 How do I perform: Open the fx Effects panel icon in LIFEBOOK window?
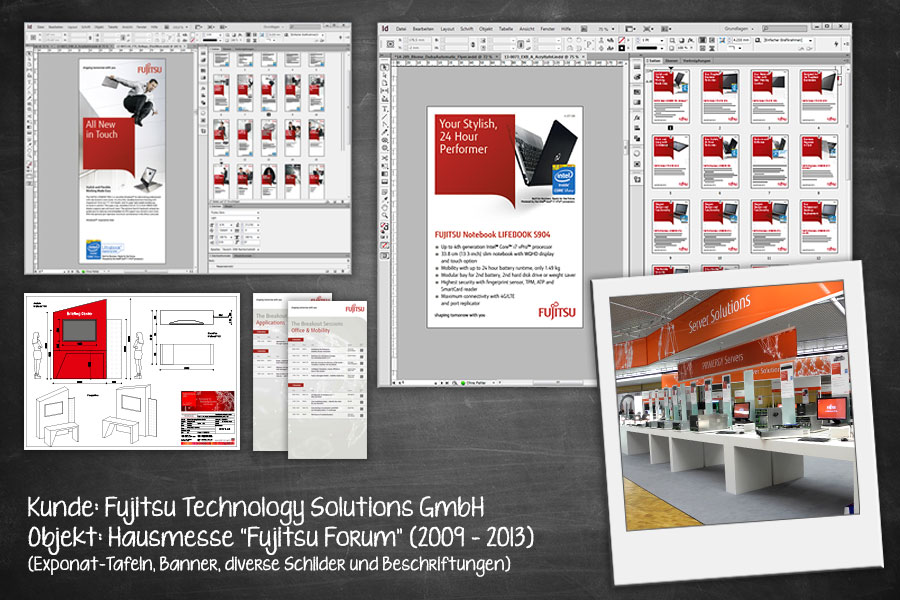click(637, 117)
